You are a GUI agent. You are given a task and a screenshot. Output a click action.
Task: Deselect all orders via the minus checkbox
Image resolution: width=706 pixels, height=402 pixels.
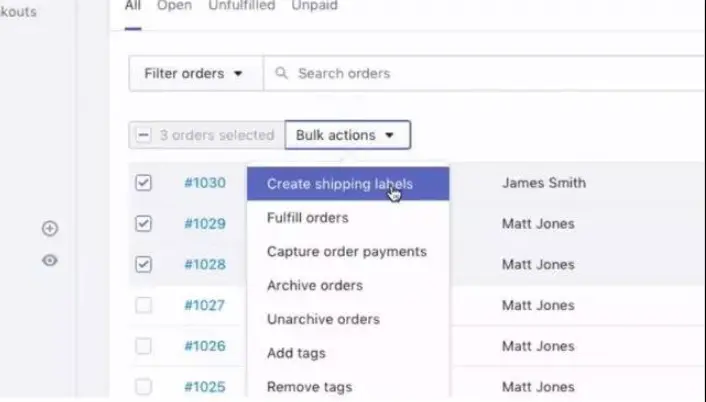pyautogui.click(x=143, y=135)
